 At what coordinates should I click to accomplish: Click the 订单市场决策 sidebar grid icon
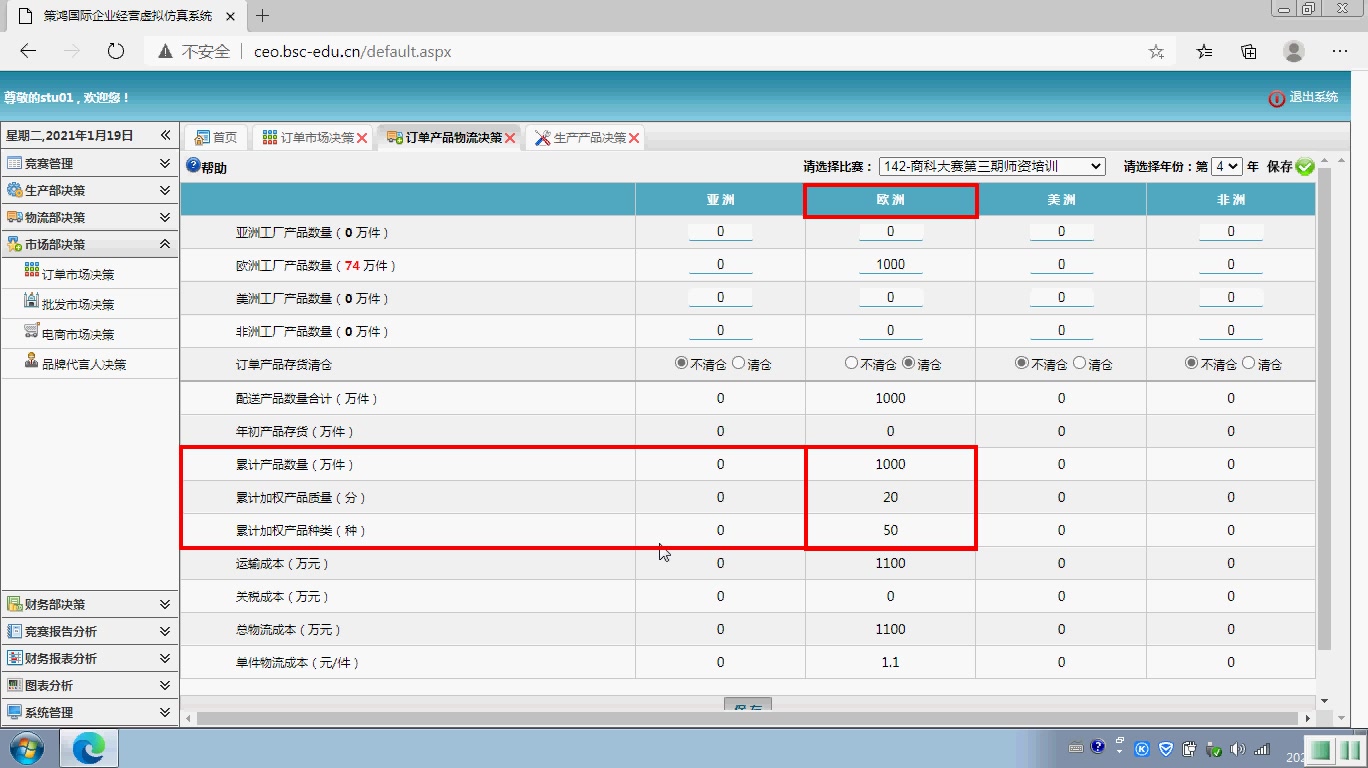click(x=32, y=272)
